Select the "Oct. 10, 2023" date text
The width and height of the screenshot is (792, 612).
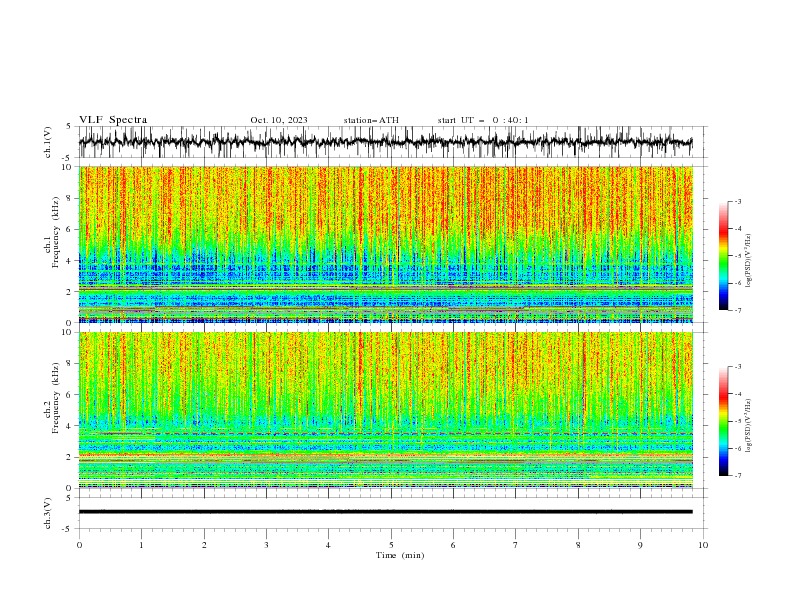click(x=279, y=120)
